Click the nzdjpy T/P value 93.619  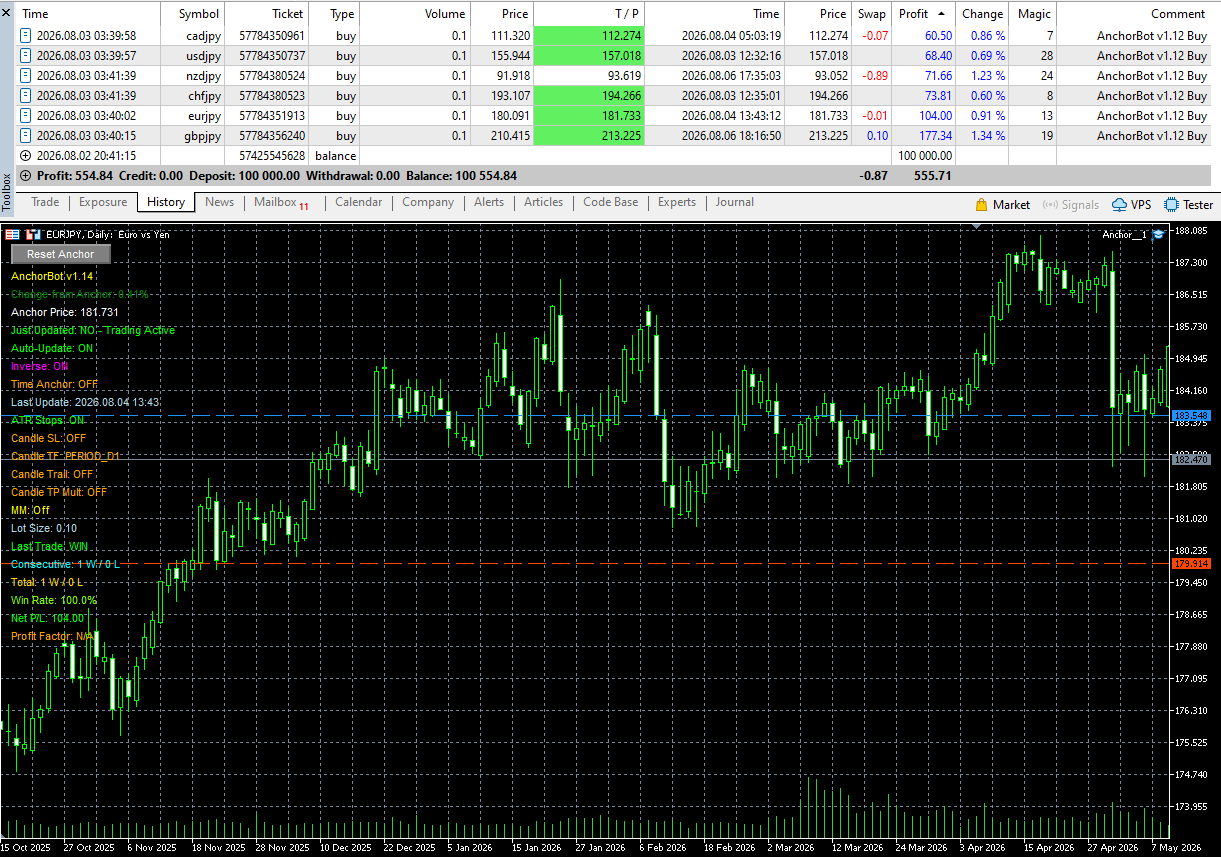pyautogui.click(x=624, y=75)
